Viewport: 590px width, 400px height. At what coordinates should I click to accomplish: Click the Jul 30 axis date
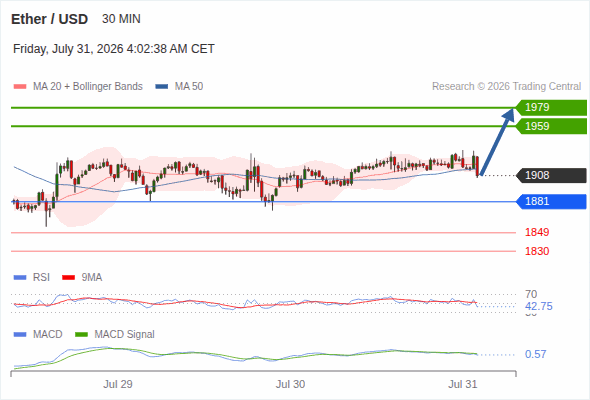(x=290, y=384)
